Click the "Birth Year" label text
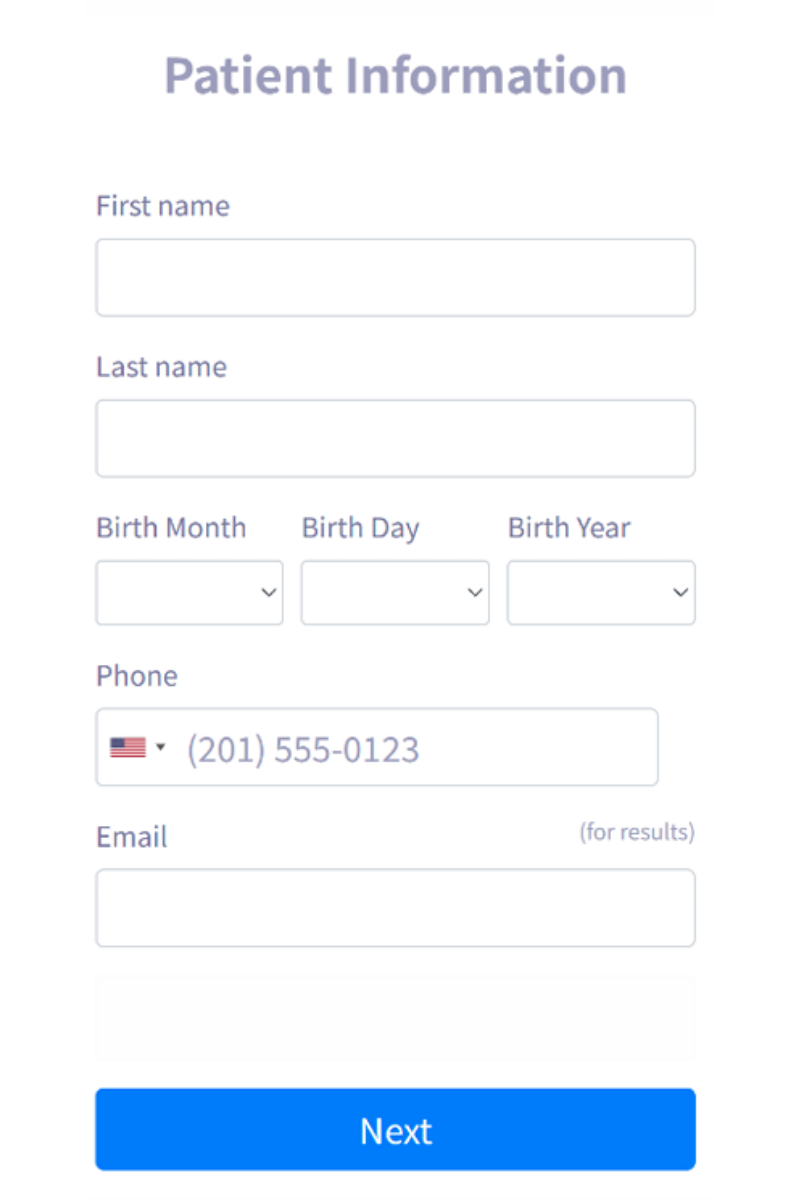The height and width of the screenshot is (1200, 800). 569,528
